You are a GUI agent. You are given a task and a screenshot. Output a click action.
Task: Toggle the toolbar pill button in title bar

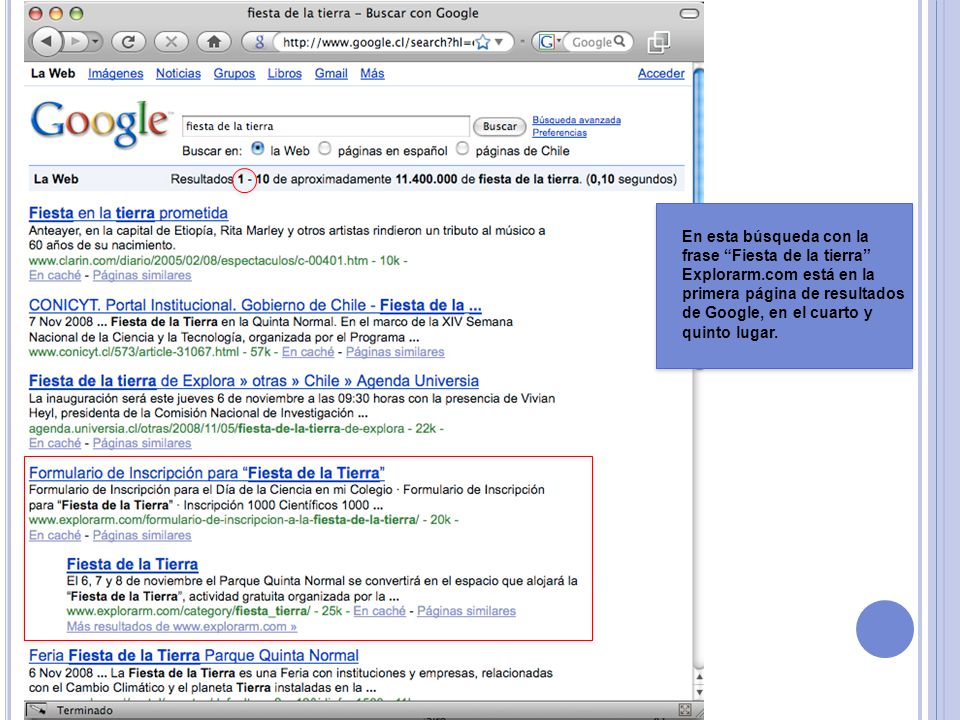[689, 13]
